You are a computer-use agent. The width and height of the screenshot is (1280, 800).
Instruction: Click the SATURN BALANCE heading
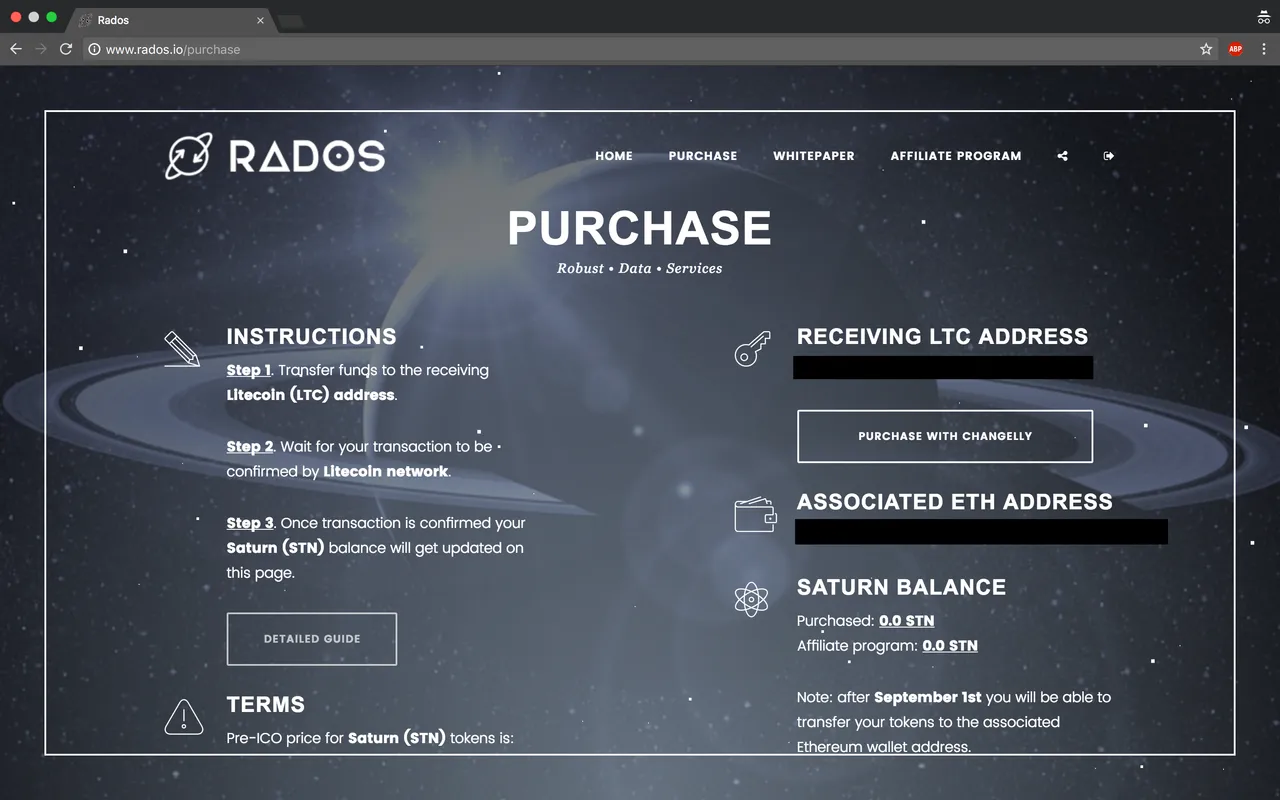902,587
